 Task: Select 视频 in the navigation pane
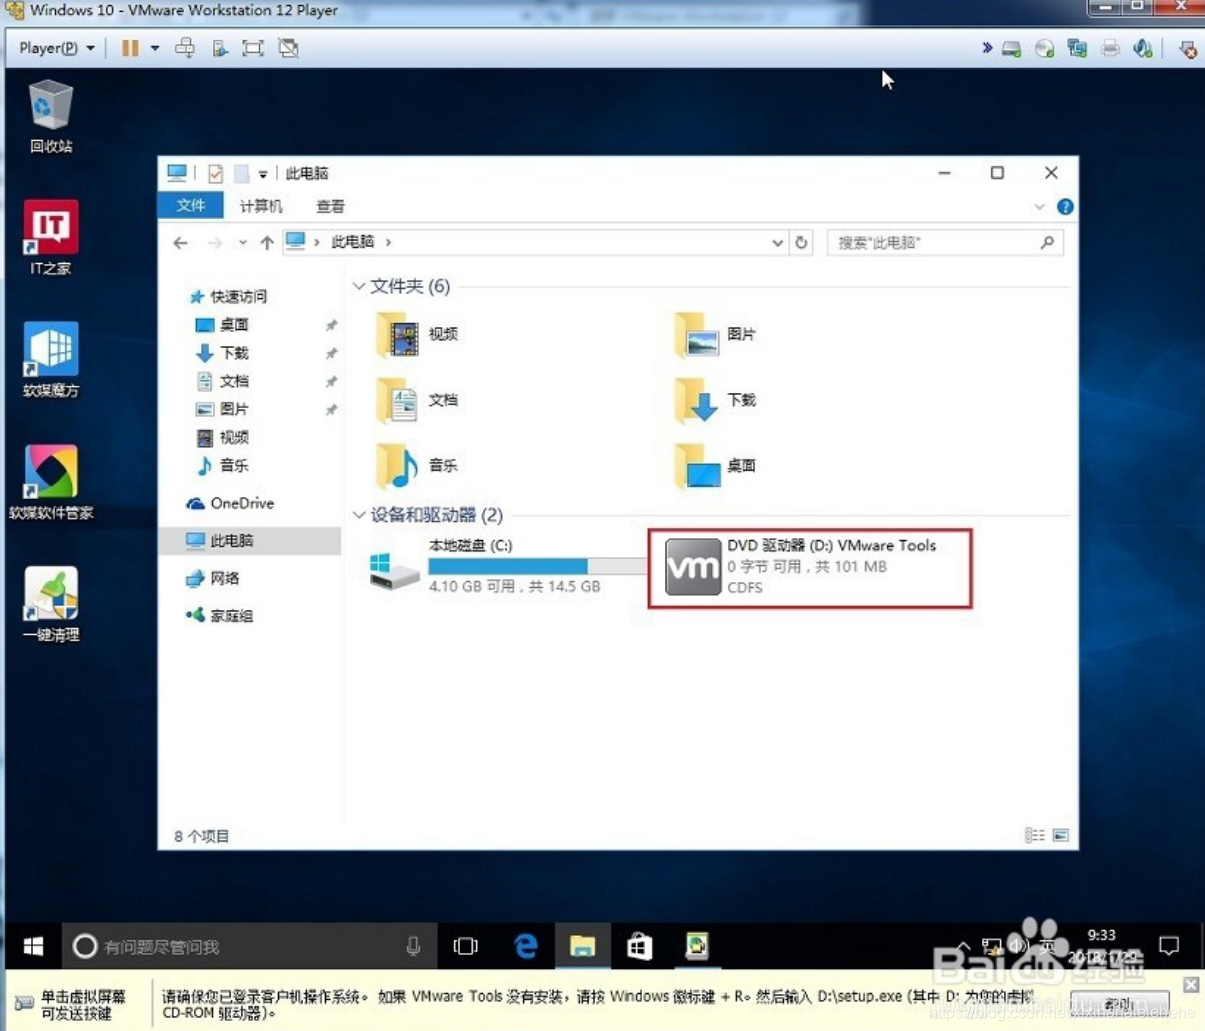(234, 437)
